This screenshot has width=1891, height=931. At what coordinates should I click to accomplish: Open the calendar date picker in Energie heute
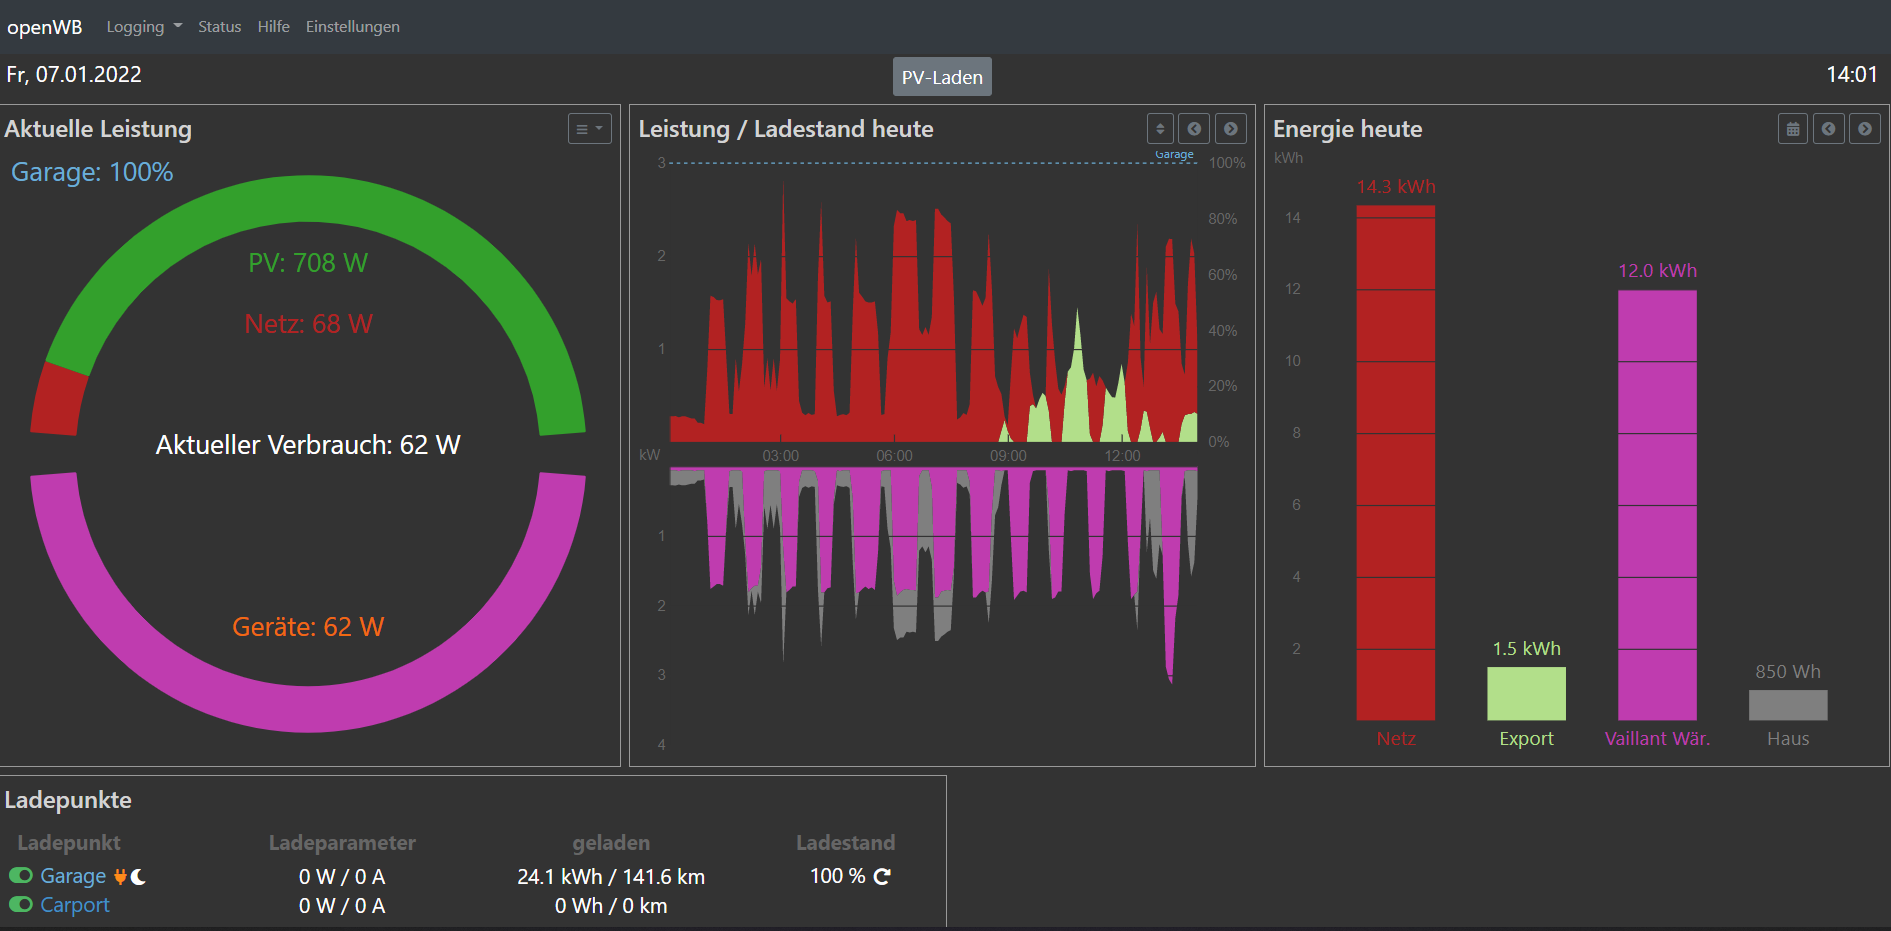[x=1793, y=129]
